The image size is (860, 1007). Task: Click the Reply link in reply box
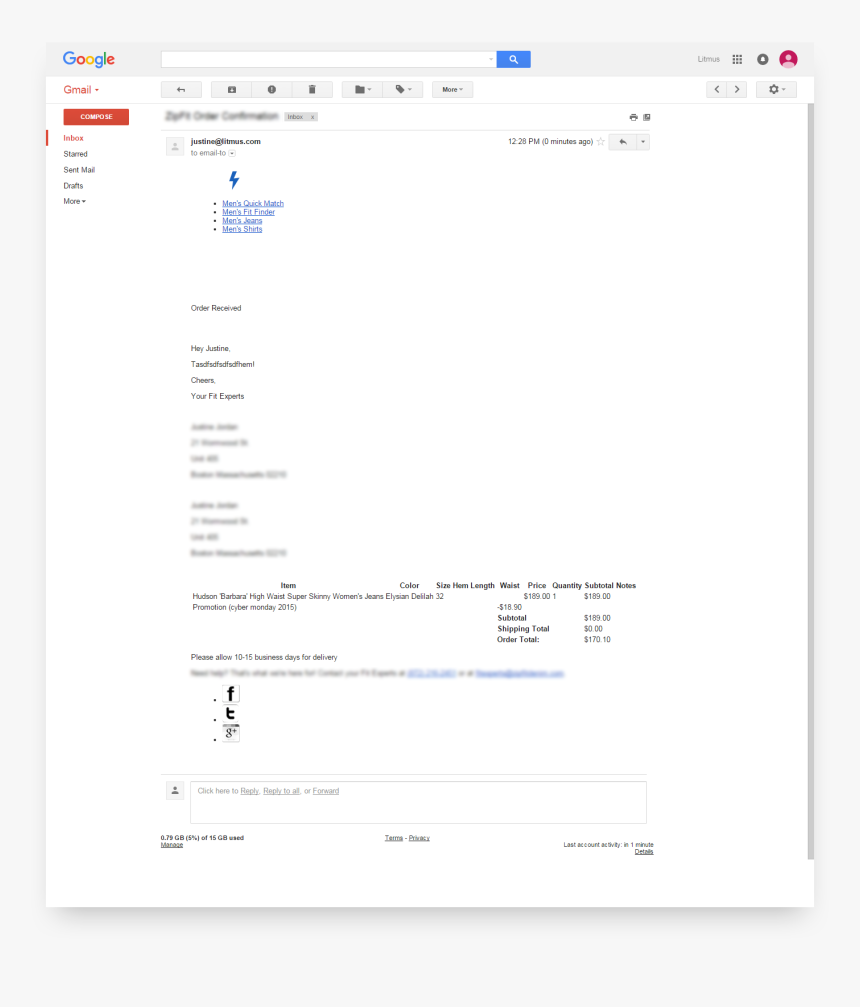[x=249, y=791]
